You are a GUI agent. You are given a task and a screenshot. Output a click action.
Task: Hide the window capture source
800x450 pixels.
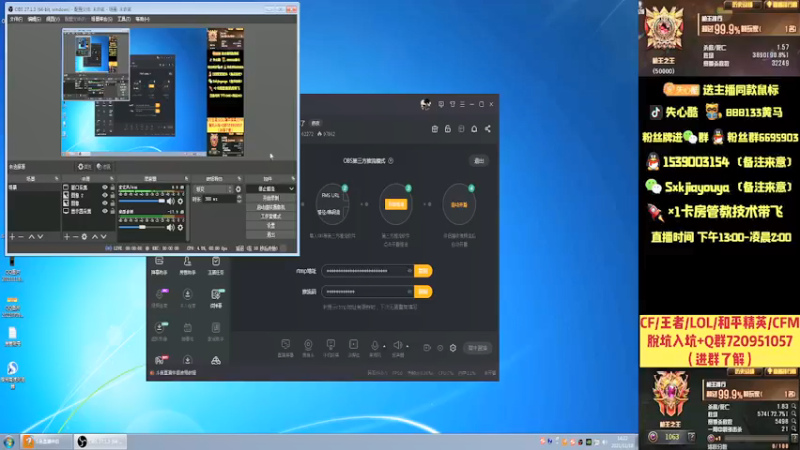pos(105,188)
